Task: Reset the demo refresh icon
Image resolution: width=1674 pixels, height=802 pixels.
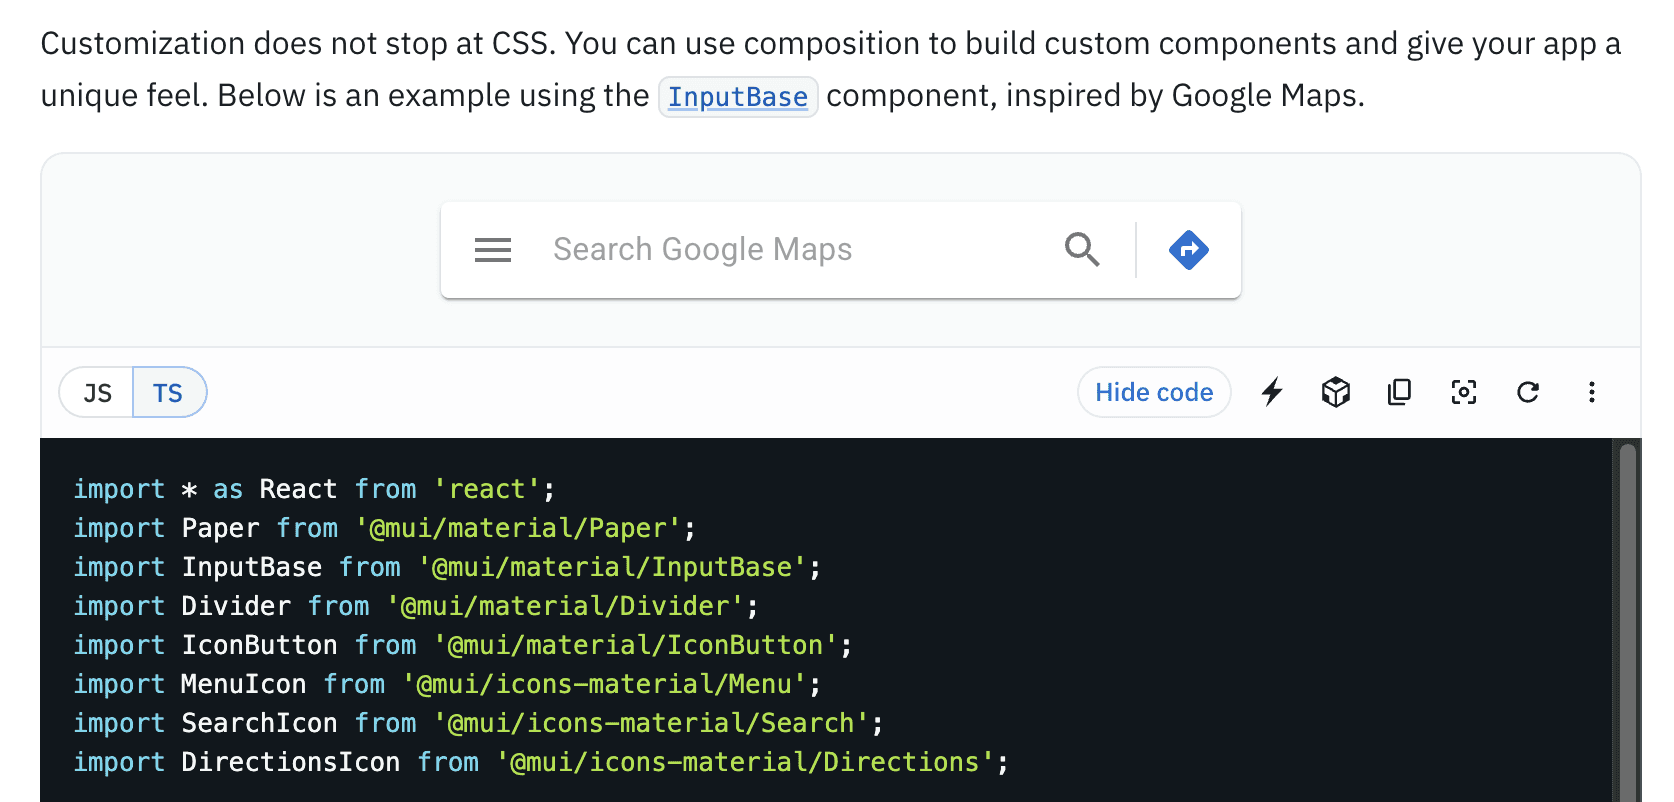Action: point(1528,392)
